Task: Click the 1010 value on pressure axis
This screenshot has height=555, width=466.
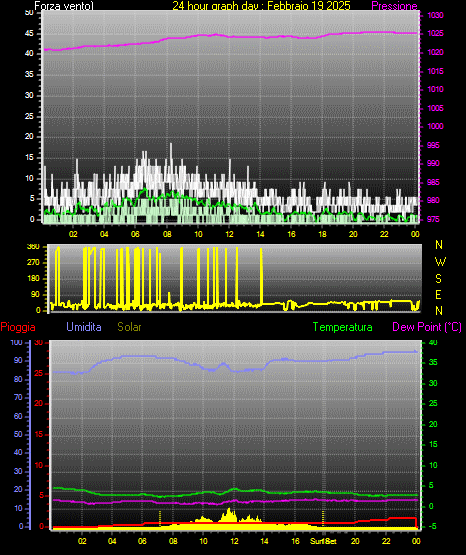Action: click(435, 89)
